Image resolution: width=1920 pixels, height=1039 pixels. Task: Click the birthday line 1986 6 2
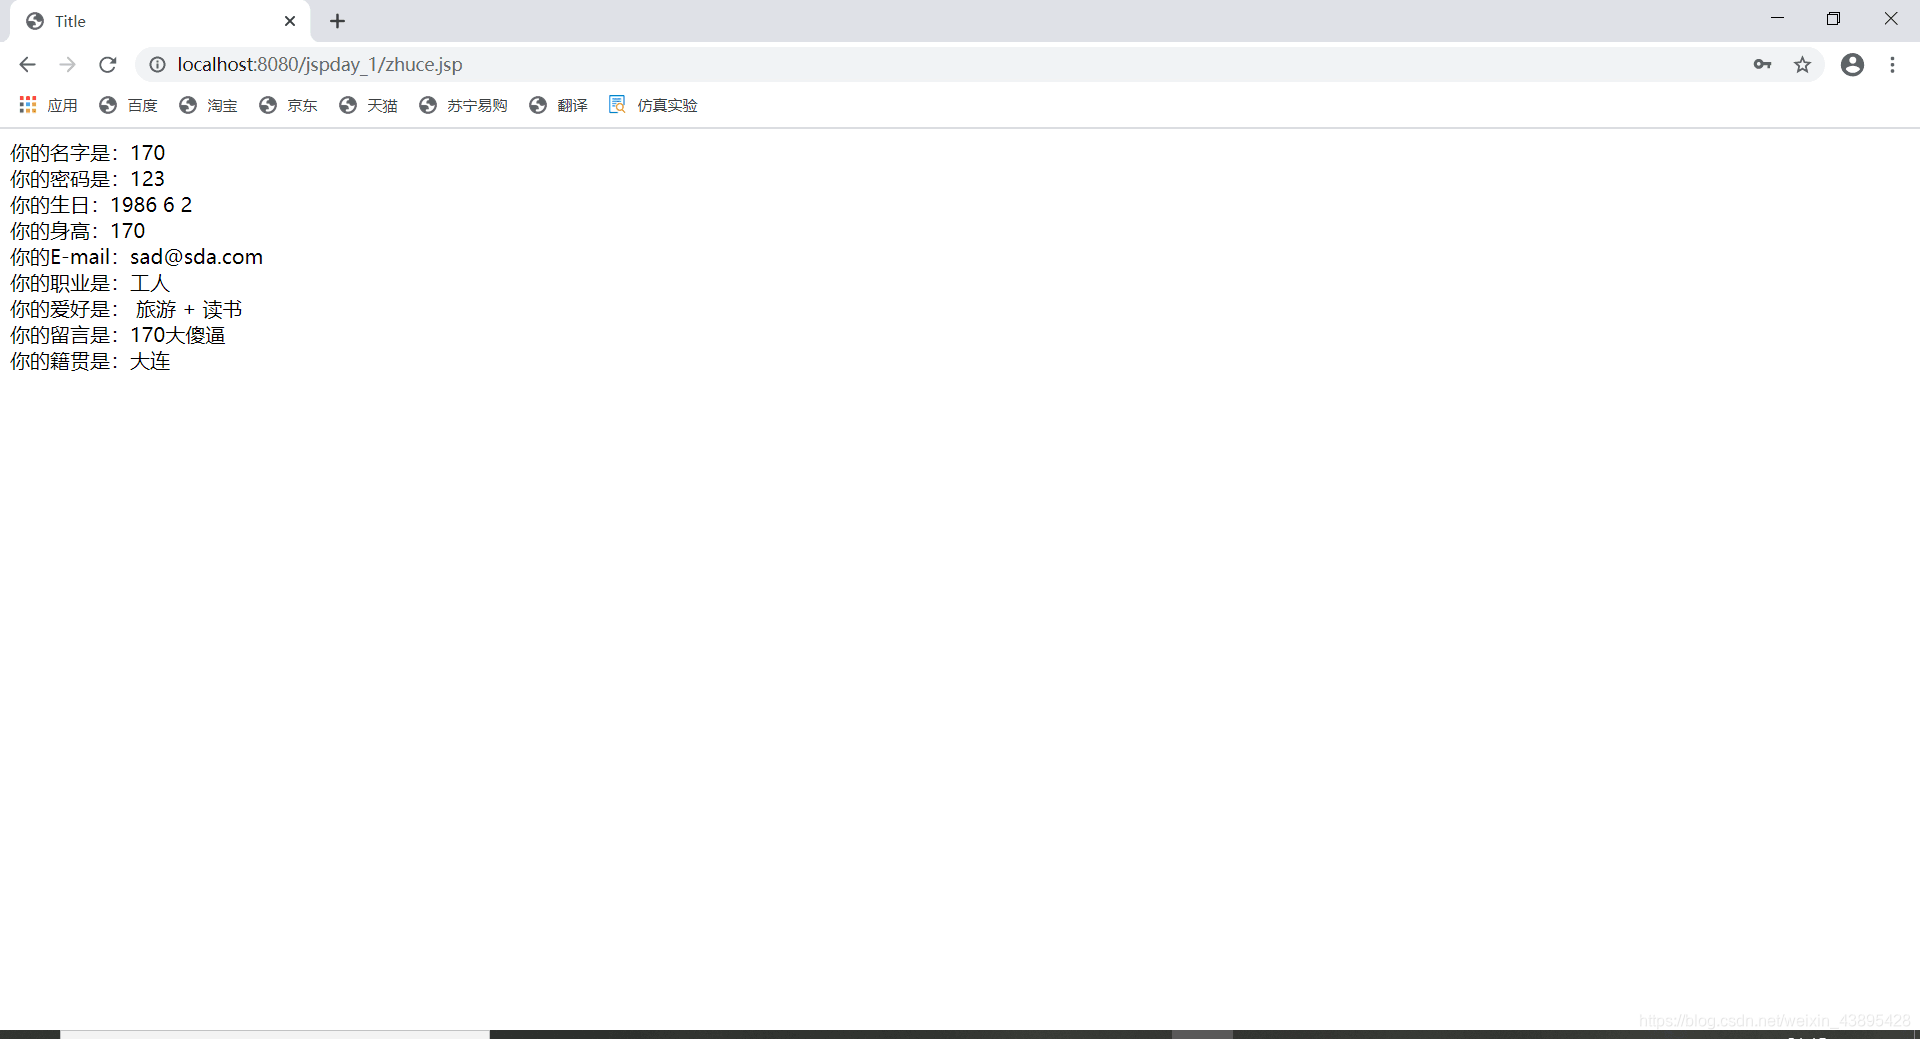tap(101, 205)
